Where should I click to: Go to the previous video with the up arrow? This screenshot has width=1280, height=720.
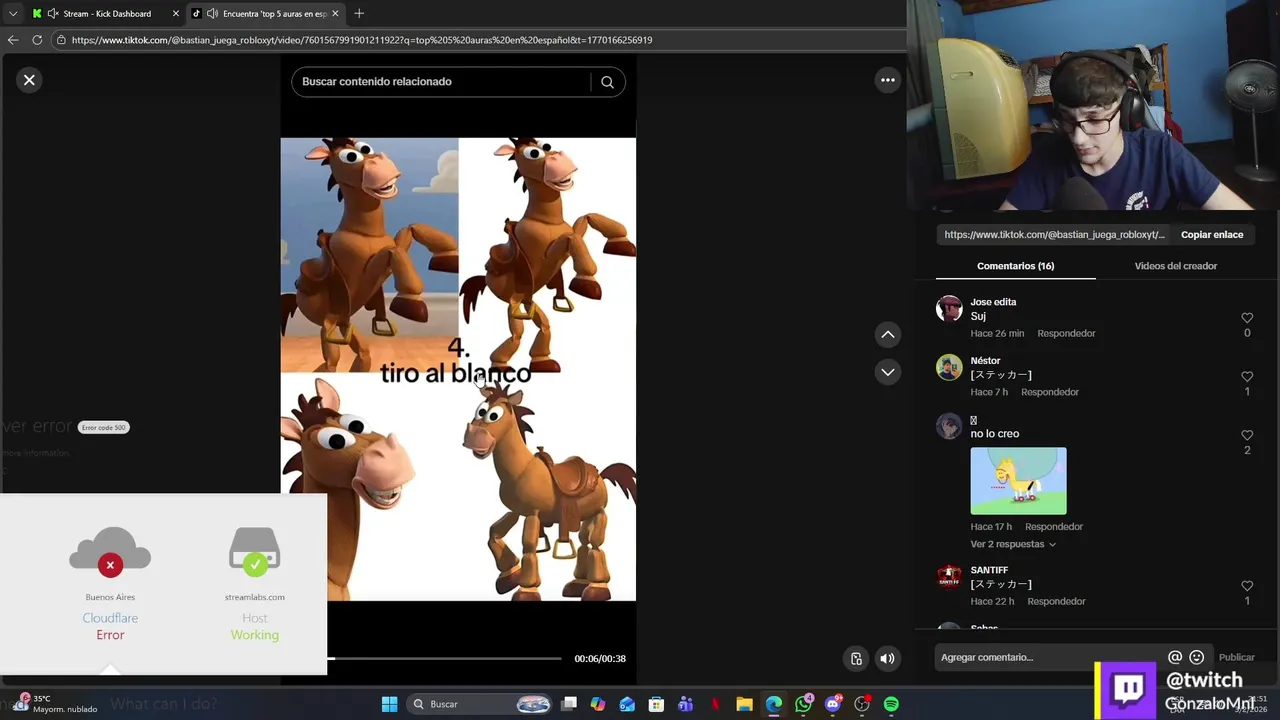coord(887,334)
